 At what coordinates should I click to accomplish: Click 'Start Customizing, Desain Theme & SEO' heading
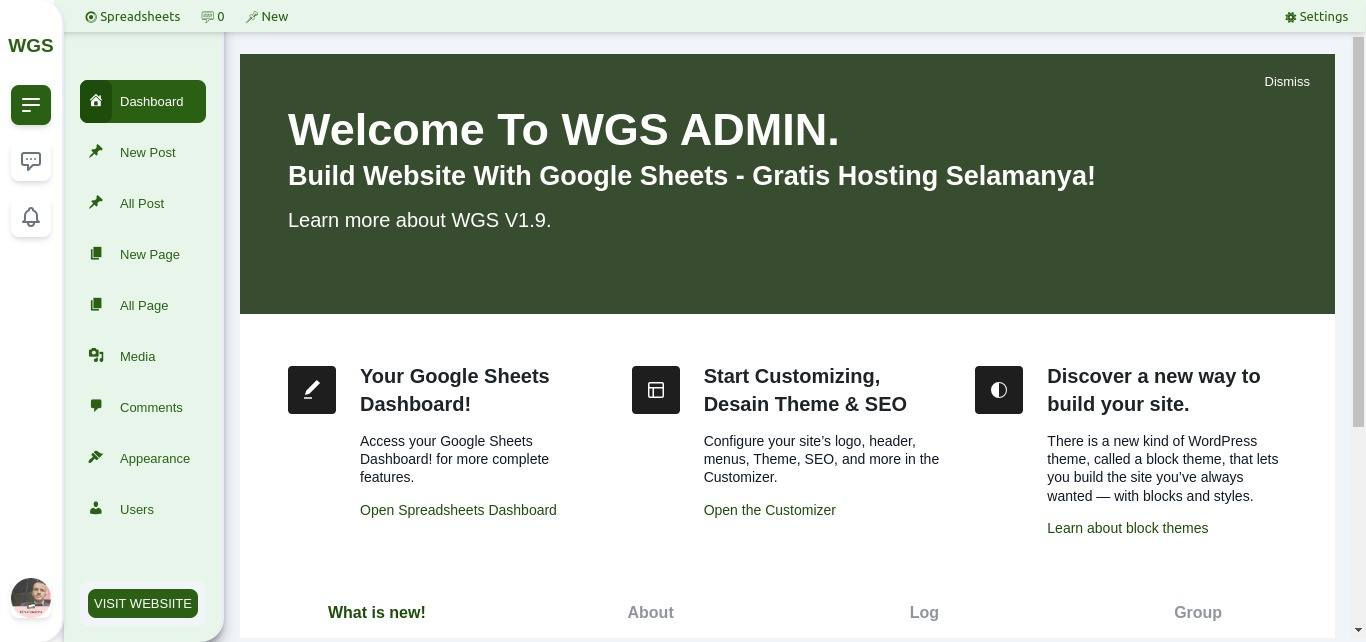click(805, 390)
